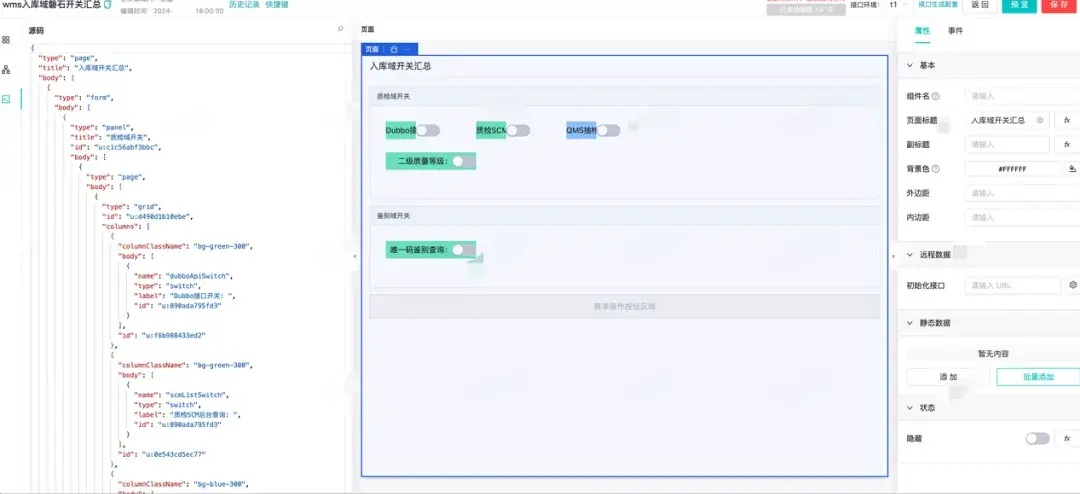Click code line "id": "u:d490d1b10ebe"

pos(147,216)
